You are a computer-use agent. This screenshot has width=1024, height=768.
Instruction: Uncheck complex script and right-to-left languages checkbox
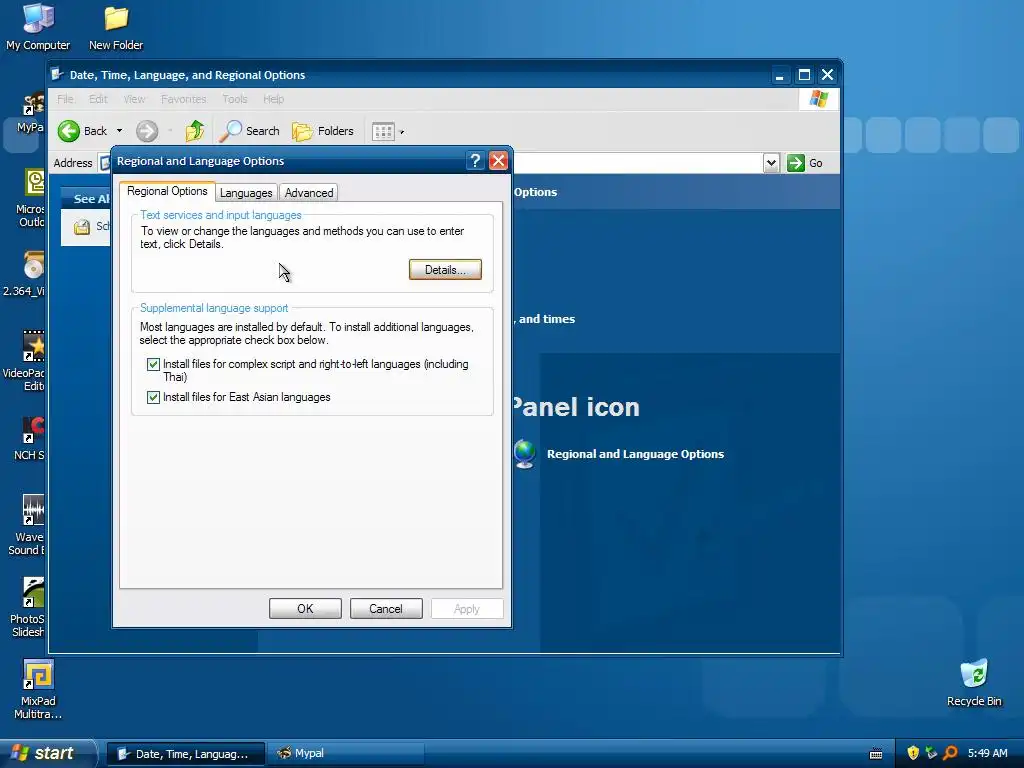153,364
